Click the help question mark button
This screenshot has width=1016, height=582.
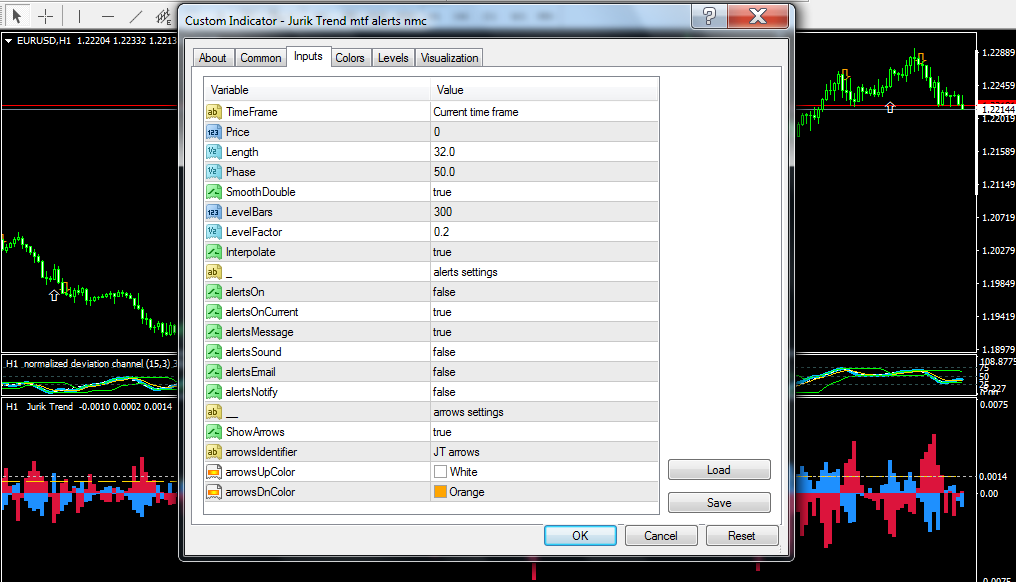click(x=710, y=16)
